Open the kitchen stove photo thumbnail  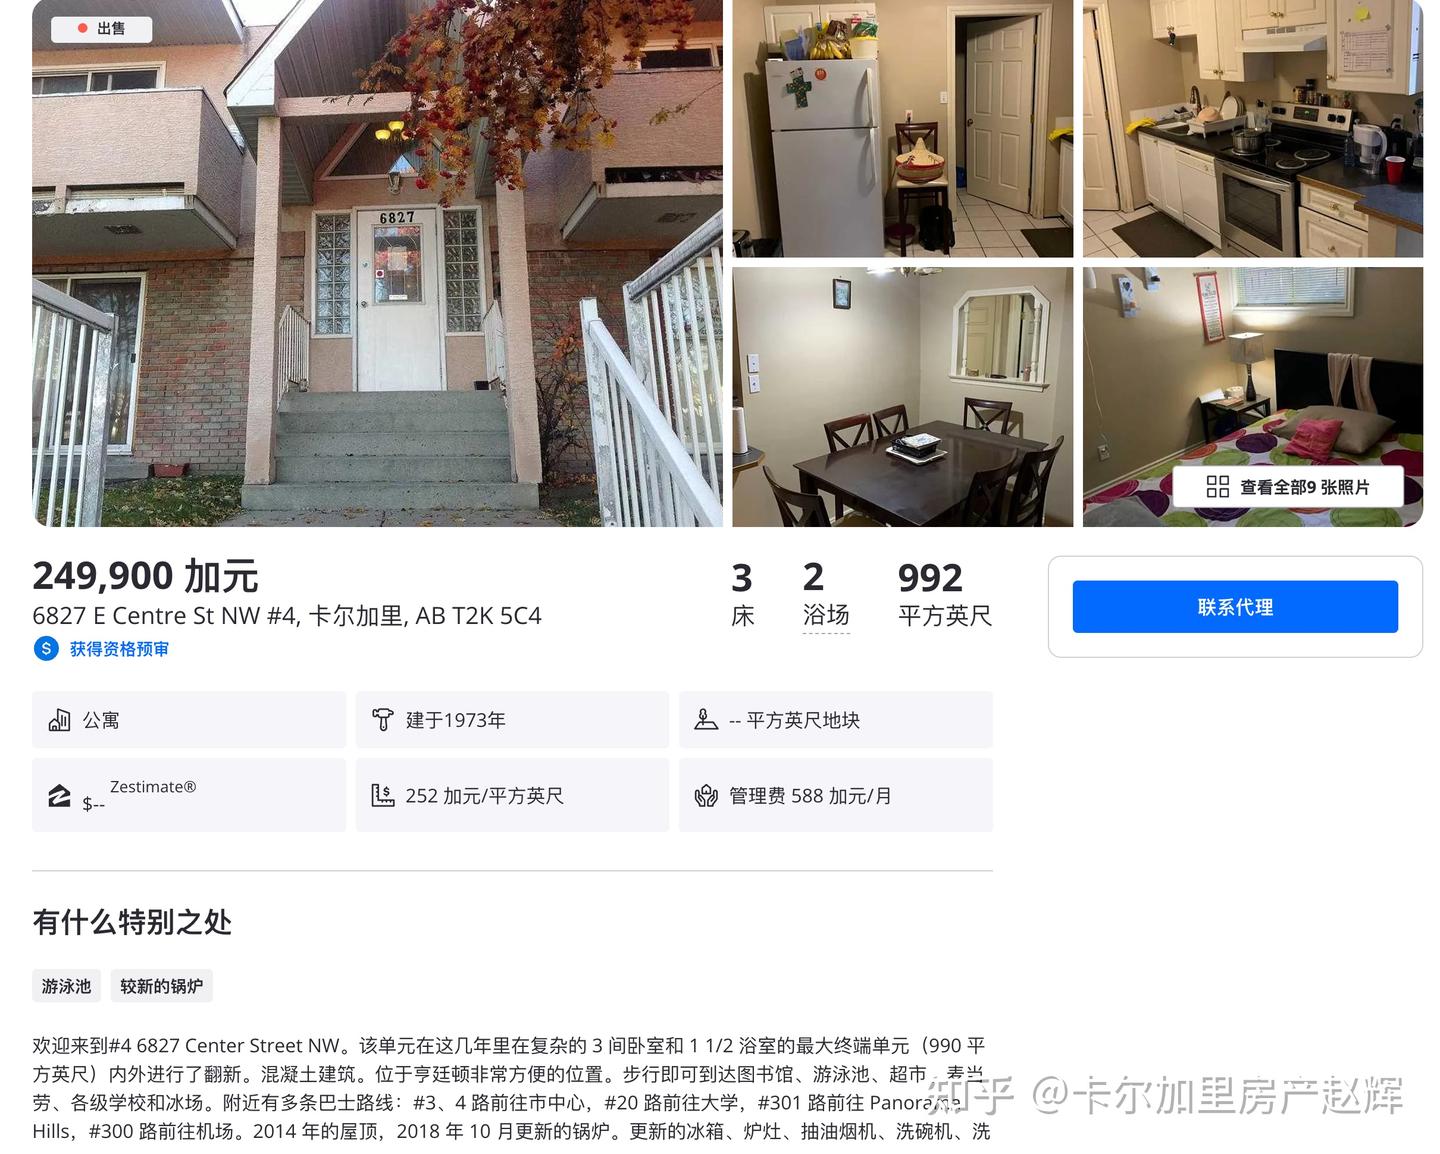pyautogui.click(x=1253, y=128)
